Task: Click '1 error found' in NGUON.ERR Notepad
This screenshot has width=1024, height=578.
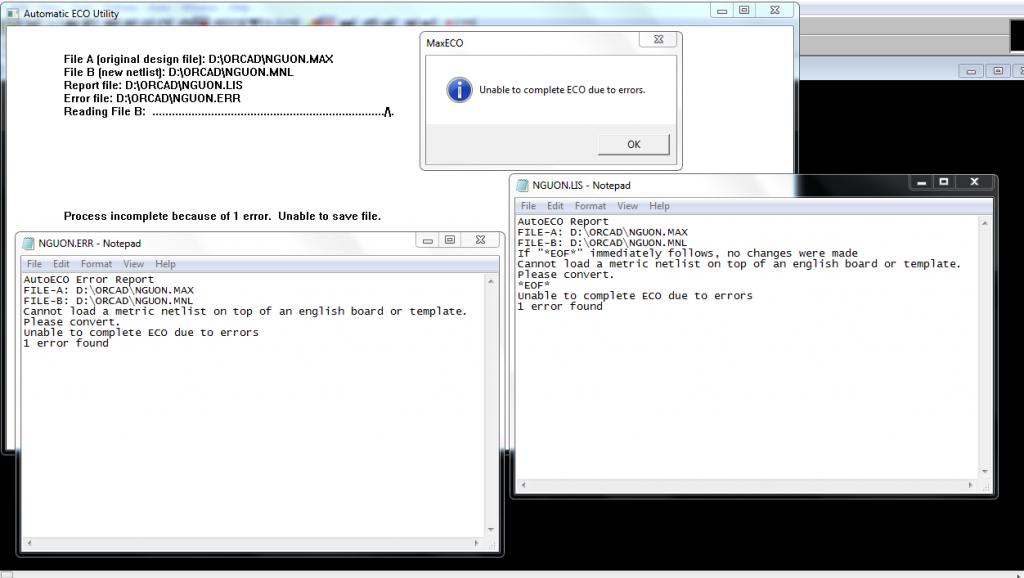Action: click(x=66, y=343)
